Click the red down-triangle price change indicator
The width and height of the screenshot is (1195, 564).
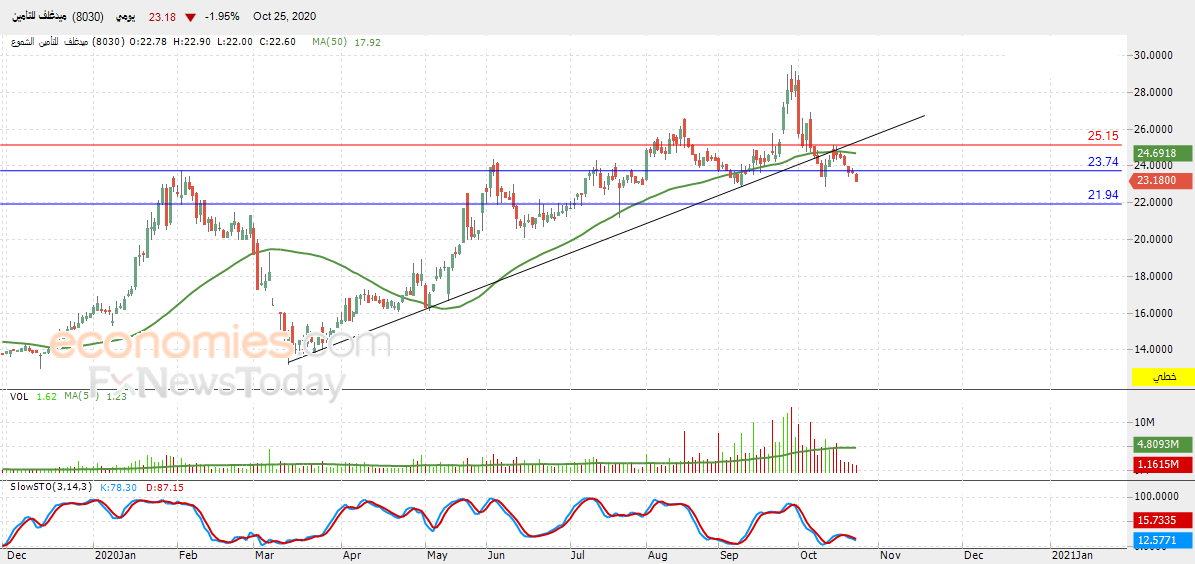click(190, 17)
